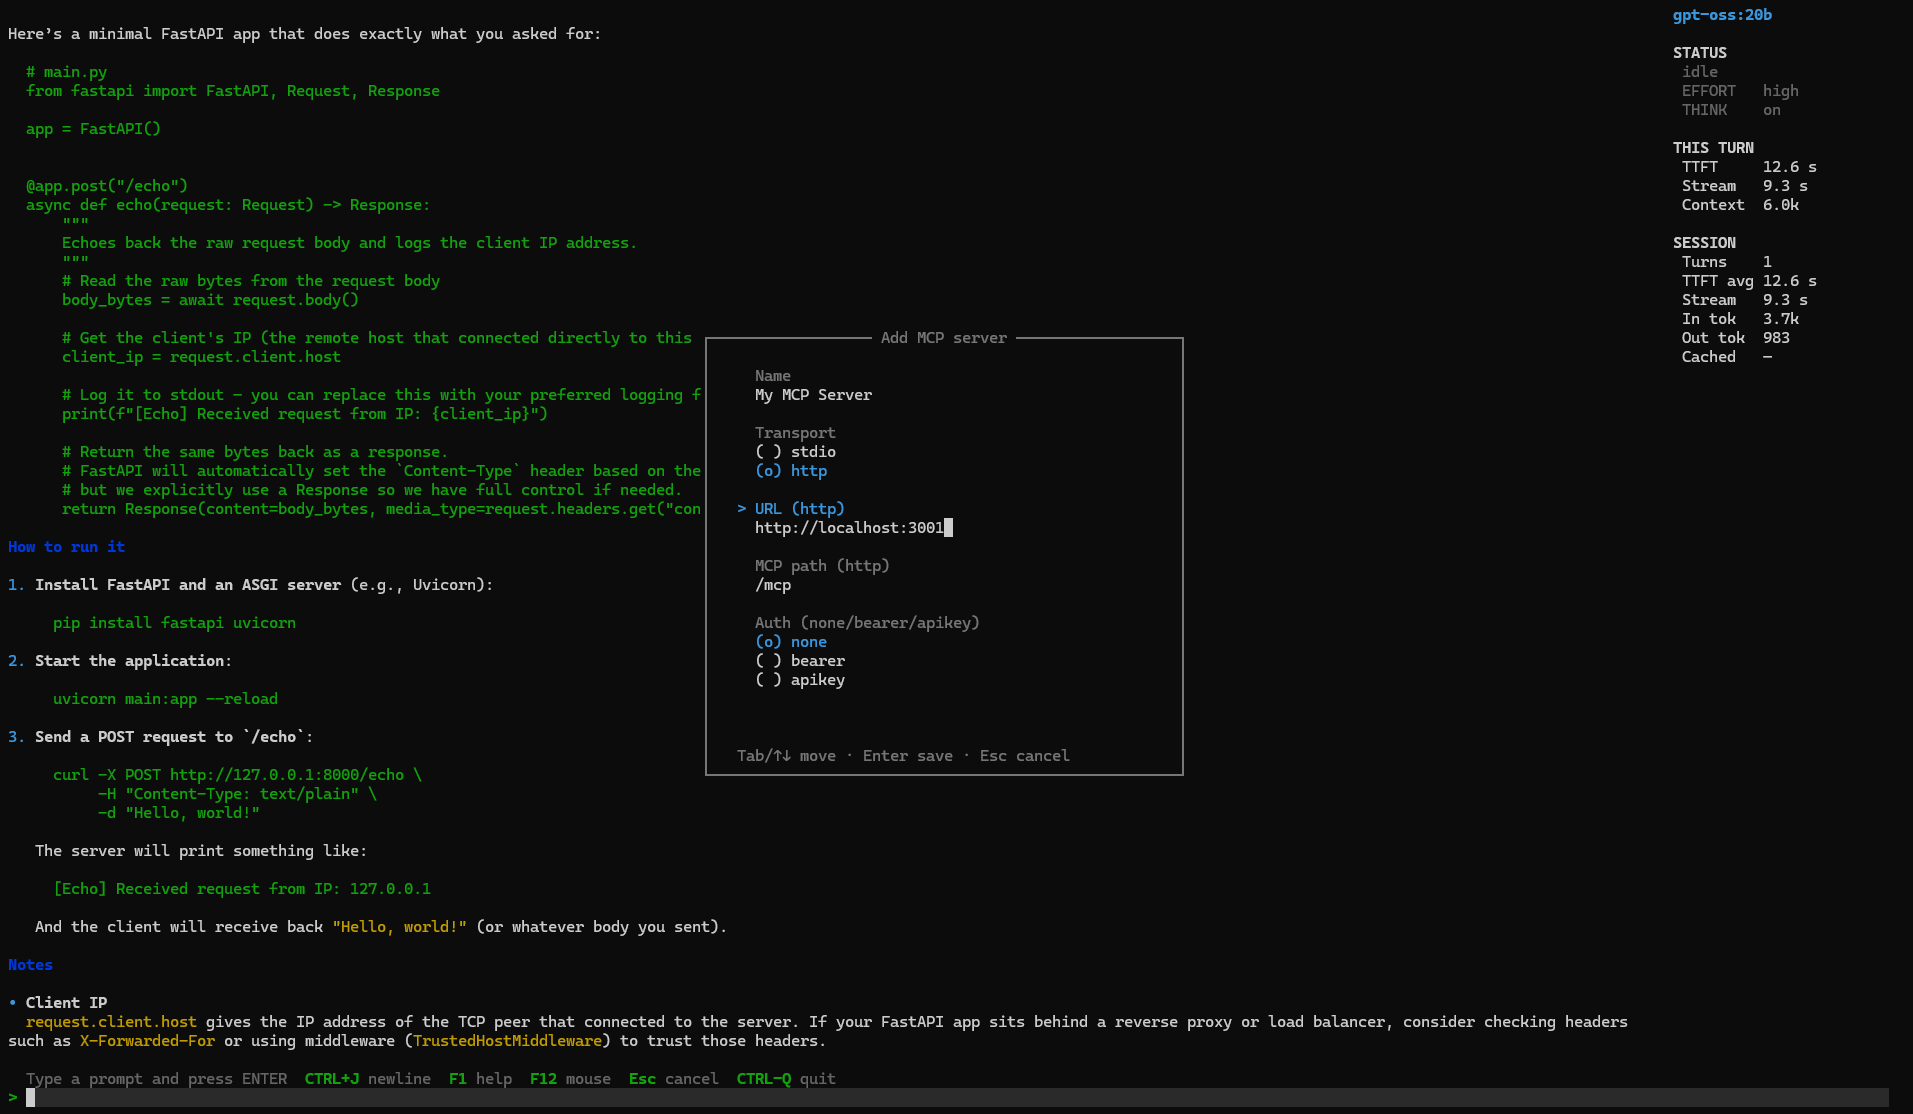This screenshot has width=1913, height=1114.
Task: Click the 'In tok 3.7k' session entry
Action: pyautogui.click(x=1740, y=319)
